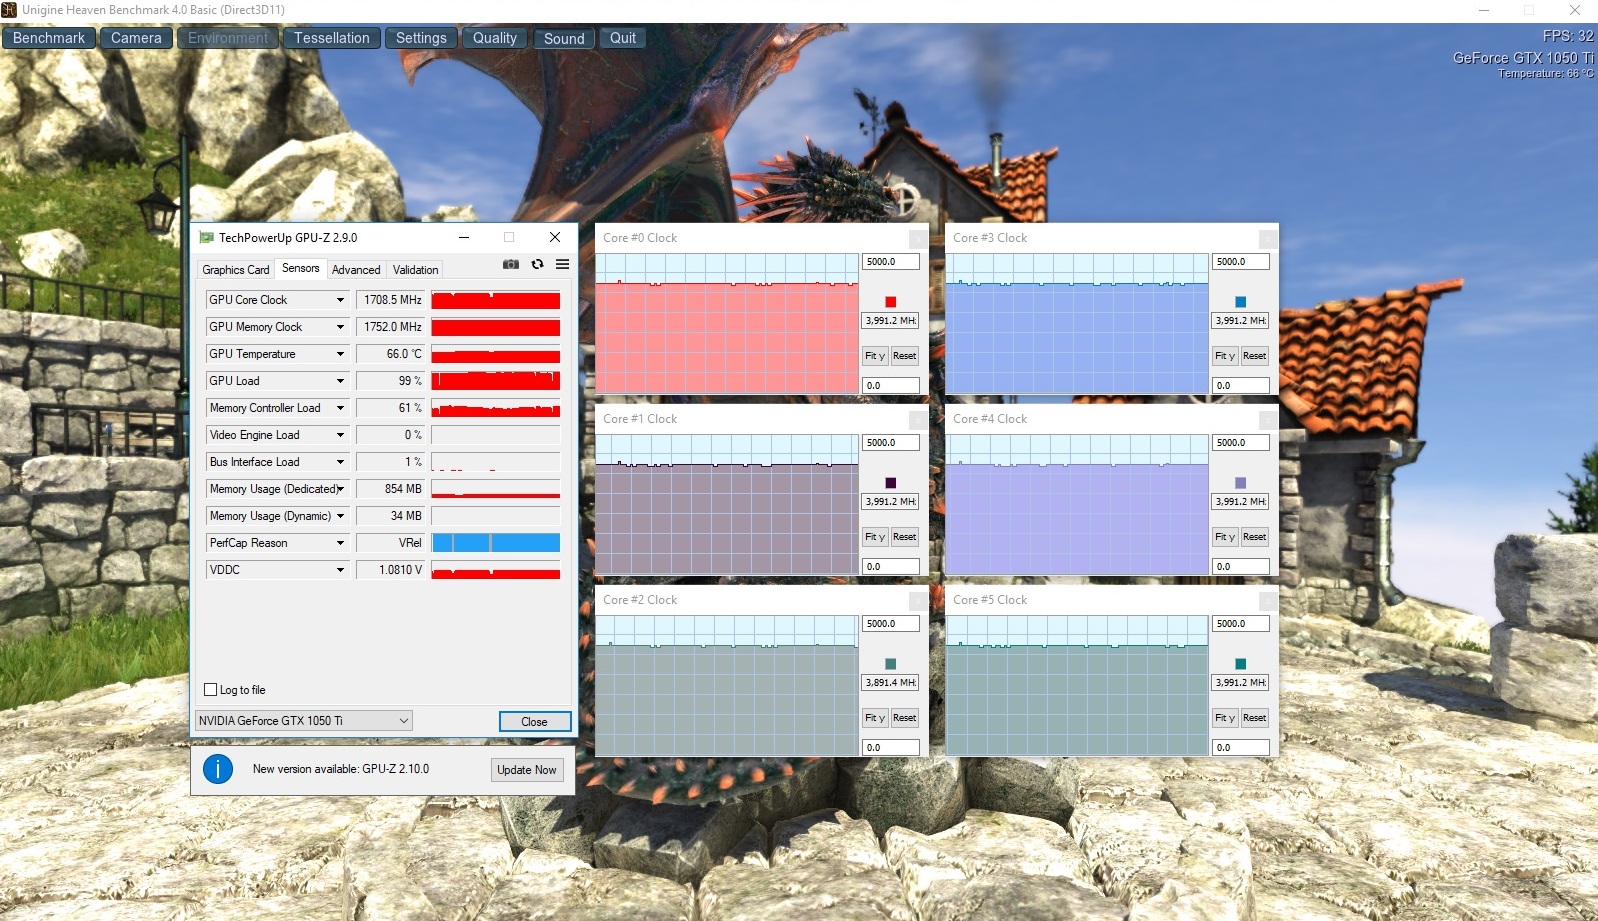
Task: Open the NVIDIA GeForce GTX 1050 Ti selector
Action: coord(303,721)
